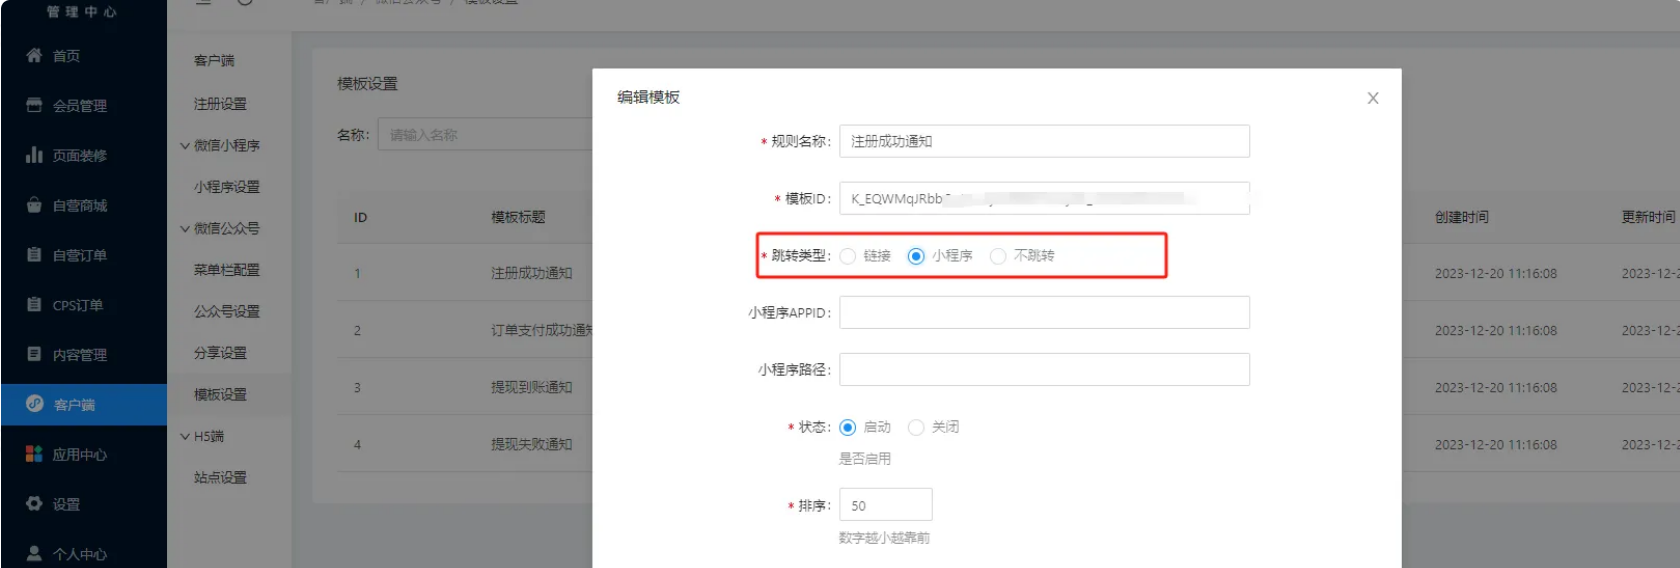
Task: Open 分享设置 submenu item
Action: pyautogui.click(x=220, y=353)
